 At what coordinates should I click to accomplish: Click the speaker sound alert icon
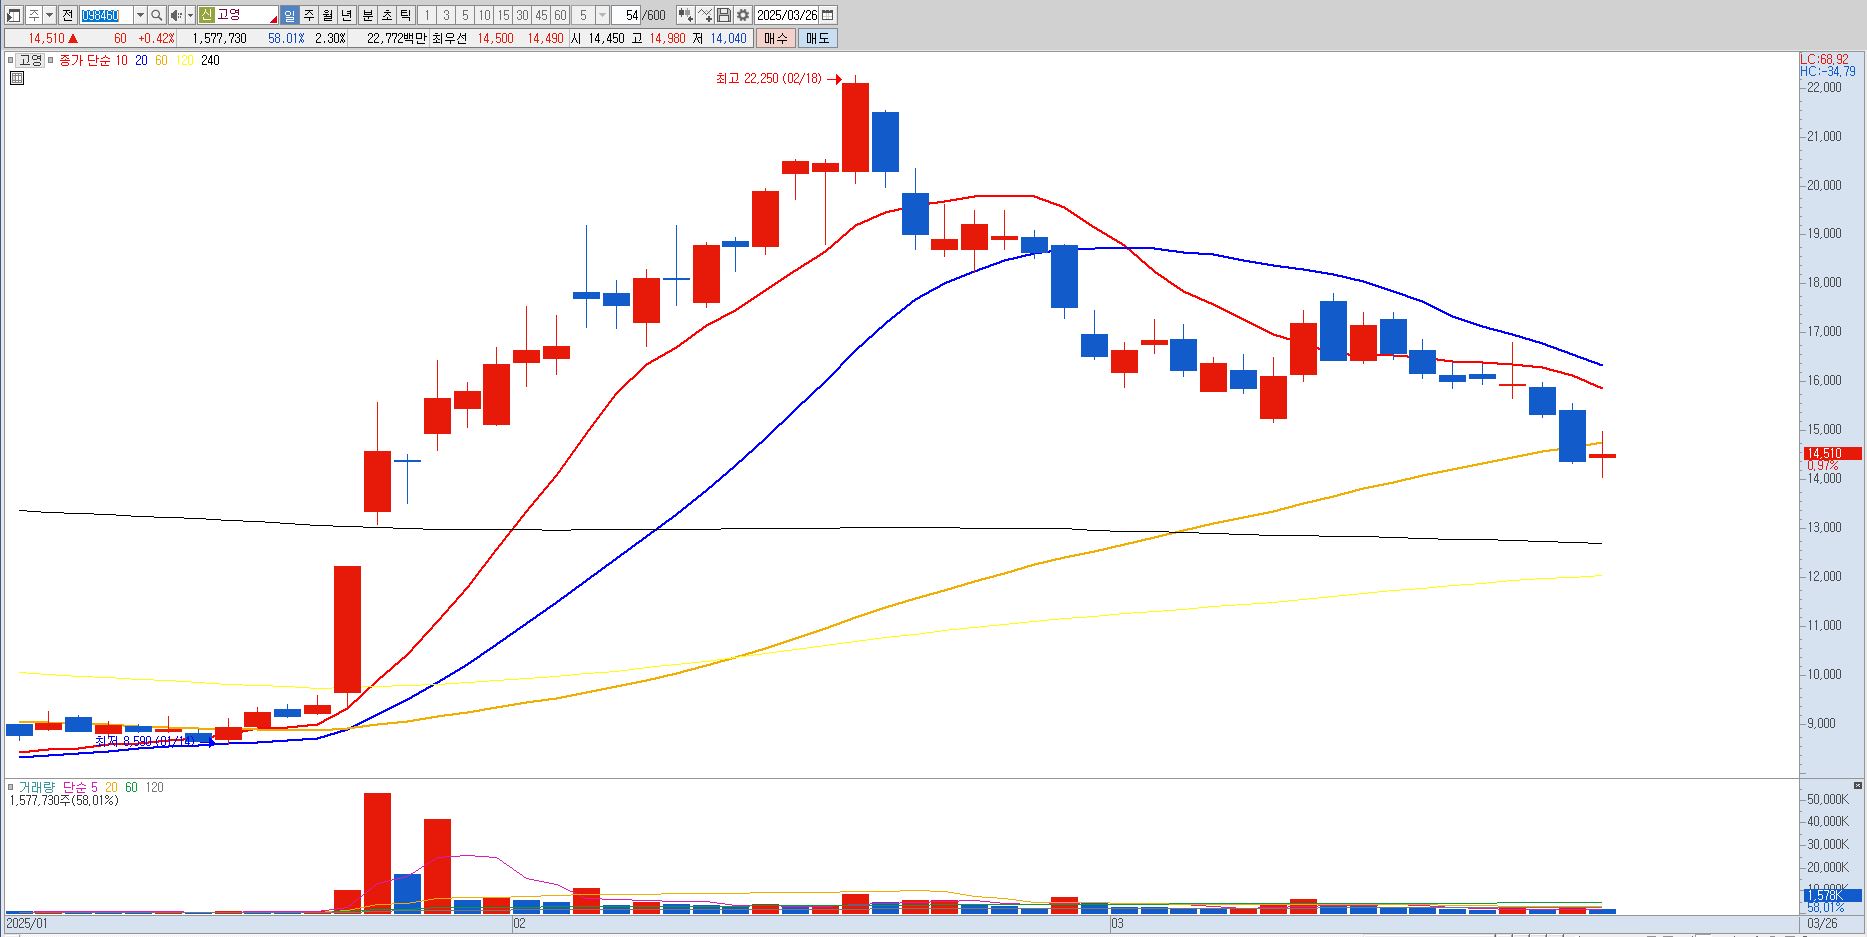point(176,15)
